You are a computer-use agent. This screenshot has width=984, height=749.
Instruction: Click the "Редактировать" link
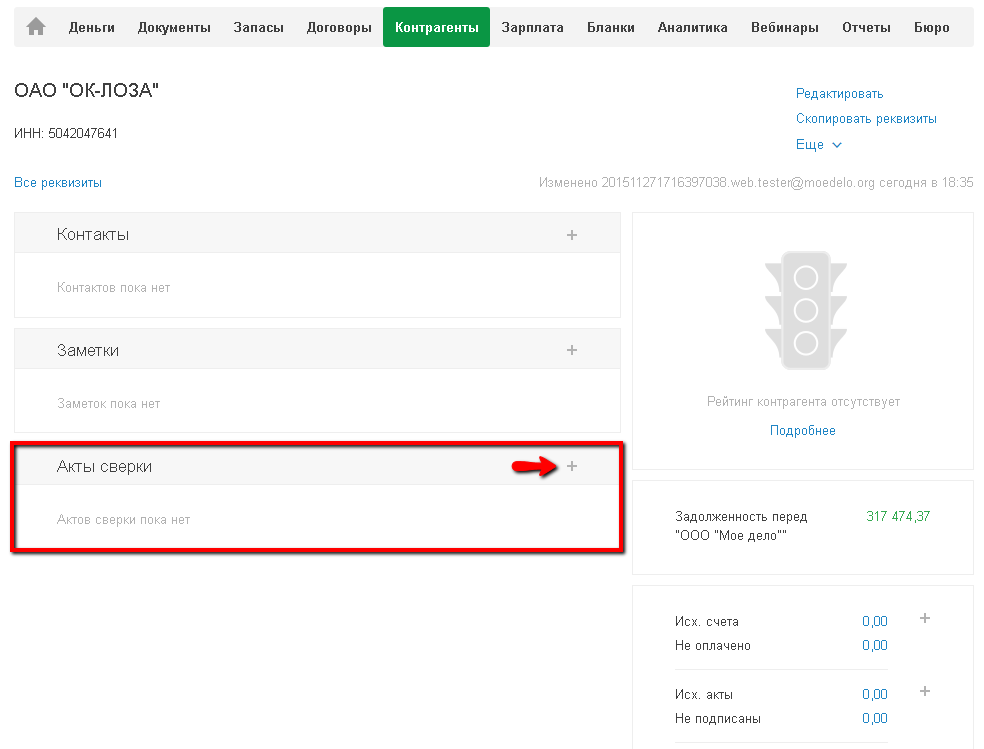[839, 94]
